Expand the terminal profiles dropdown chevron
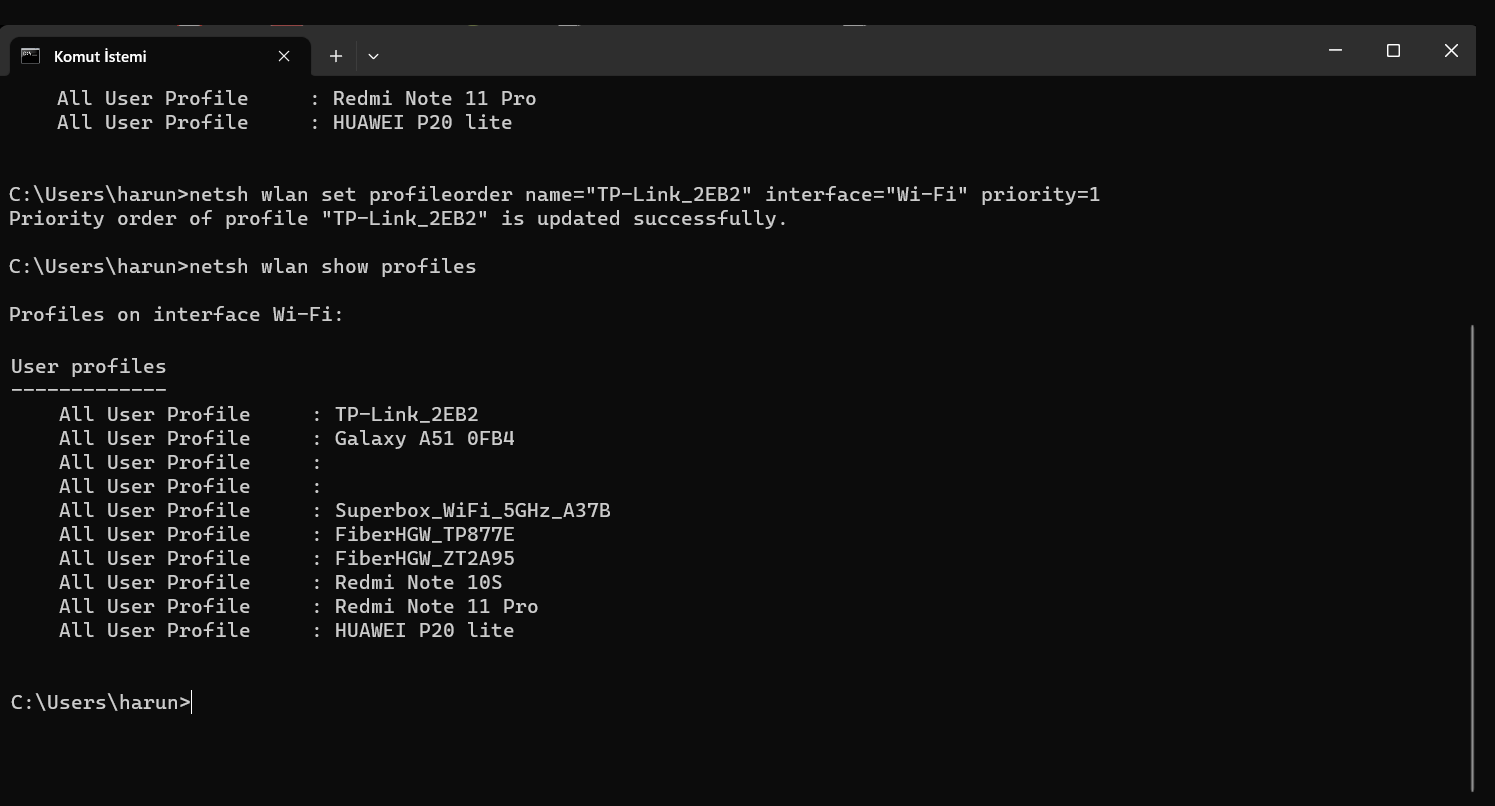 coord(373,56)
